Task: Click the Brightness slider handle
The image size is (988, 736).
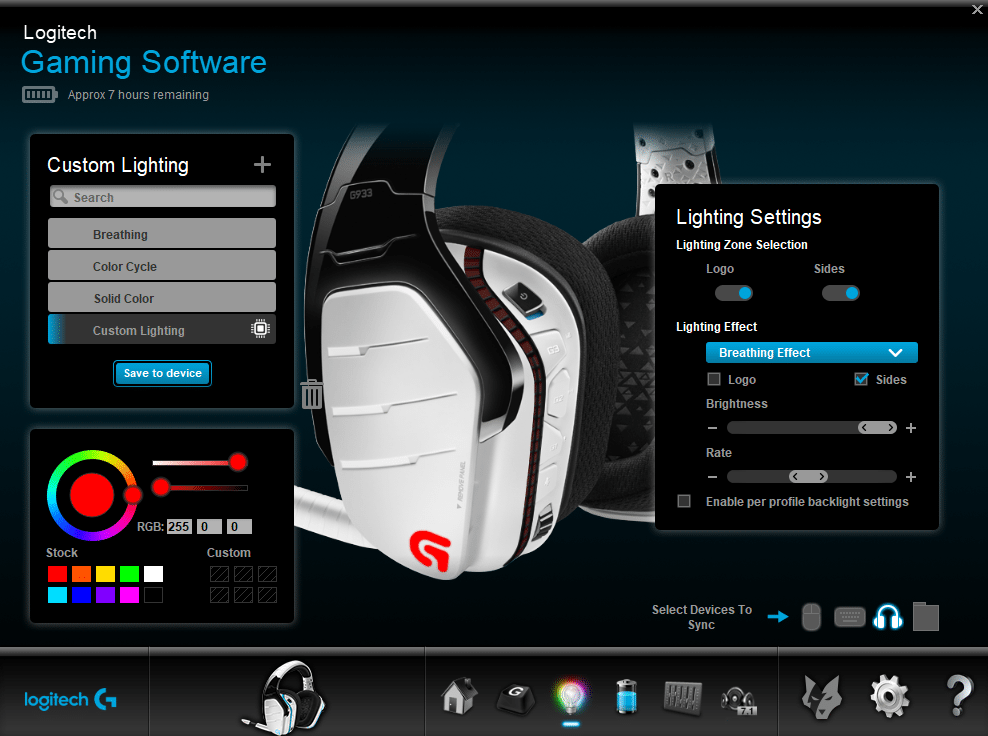Action: tap(877, 428)
